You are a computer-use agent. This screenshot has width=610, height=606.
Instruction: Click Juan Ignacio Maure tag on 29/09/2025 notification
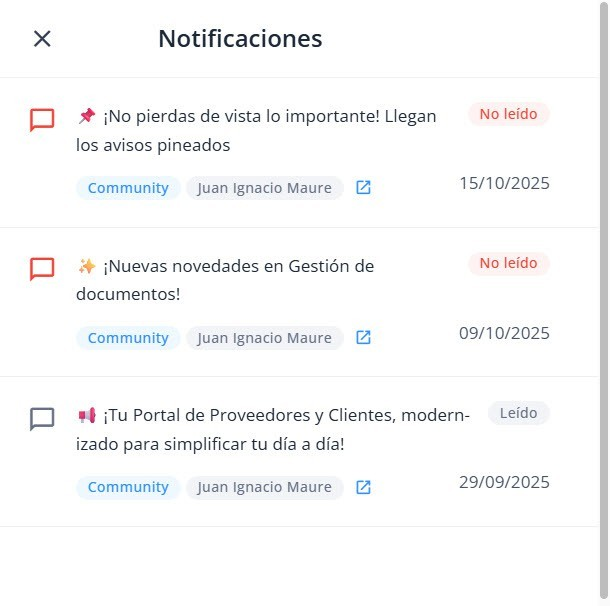pos(265,487)
